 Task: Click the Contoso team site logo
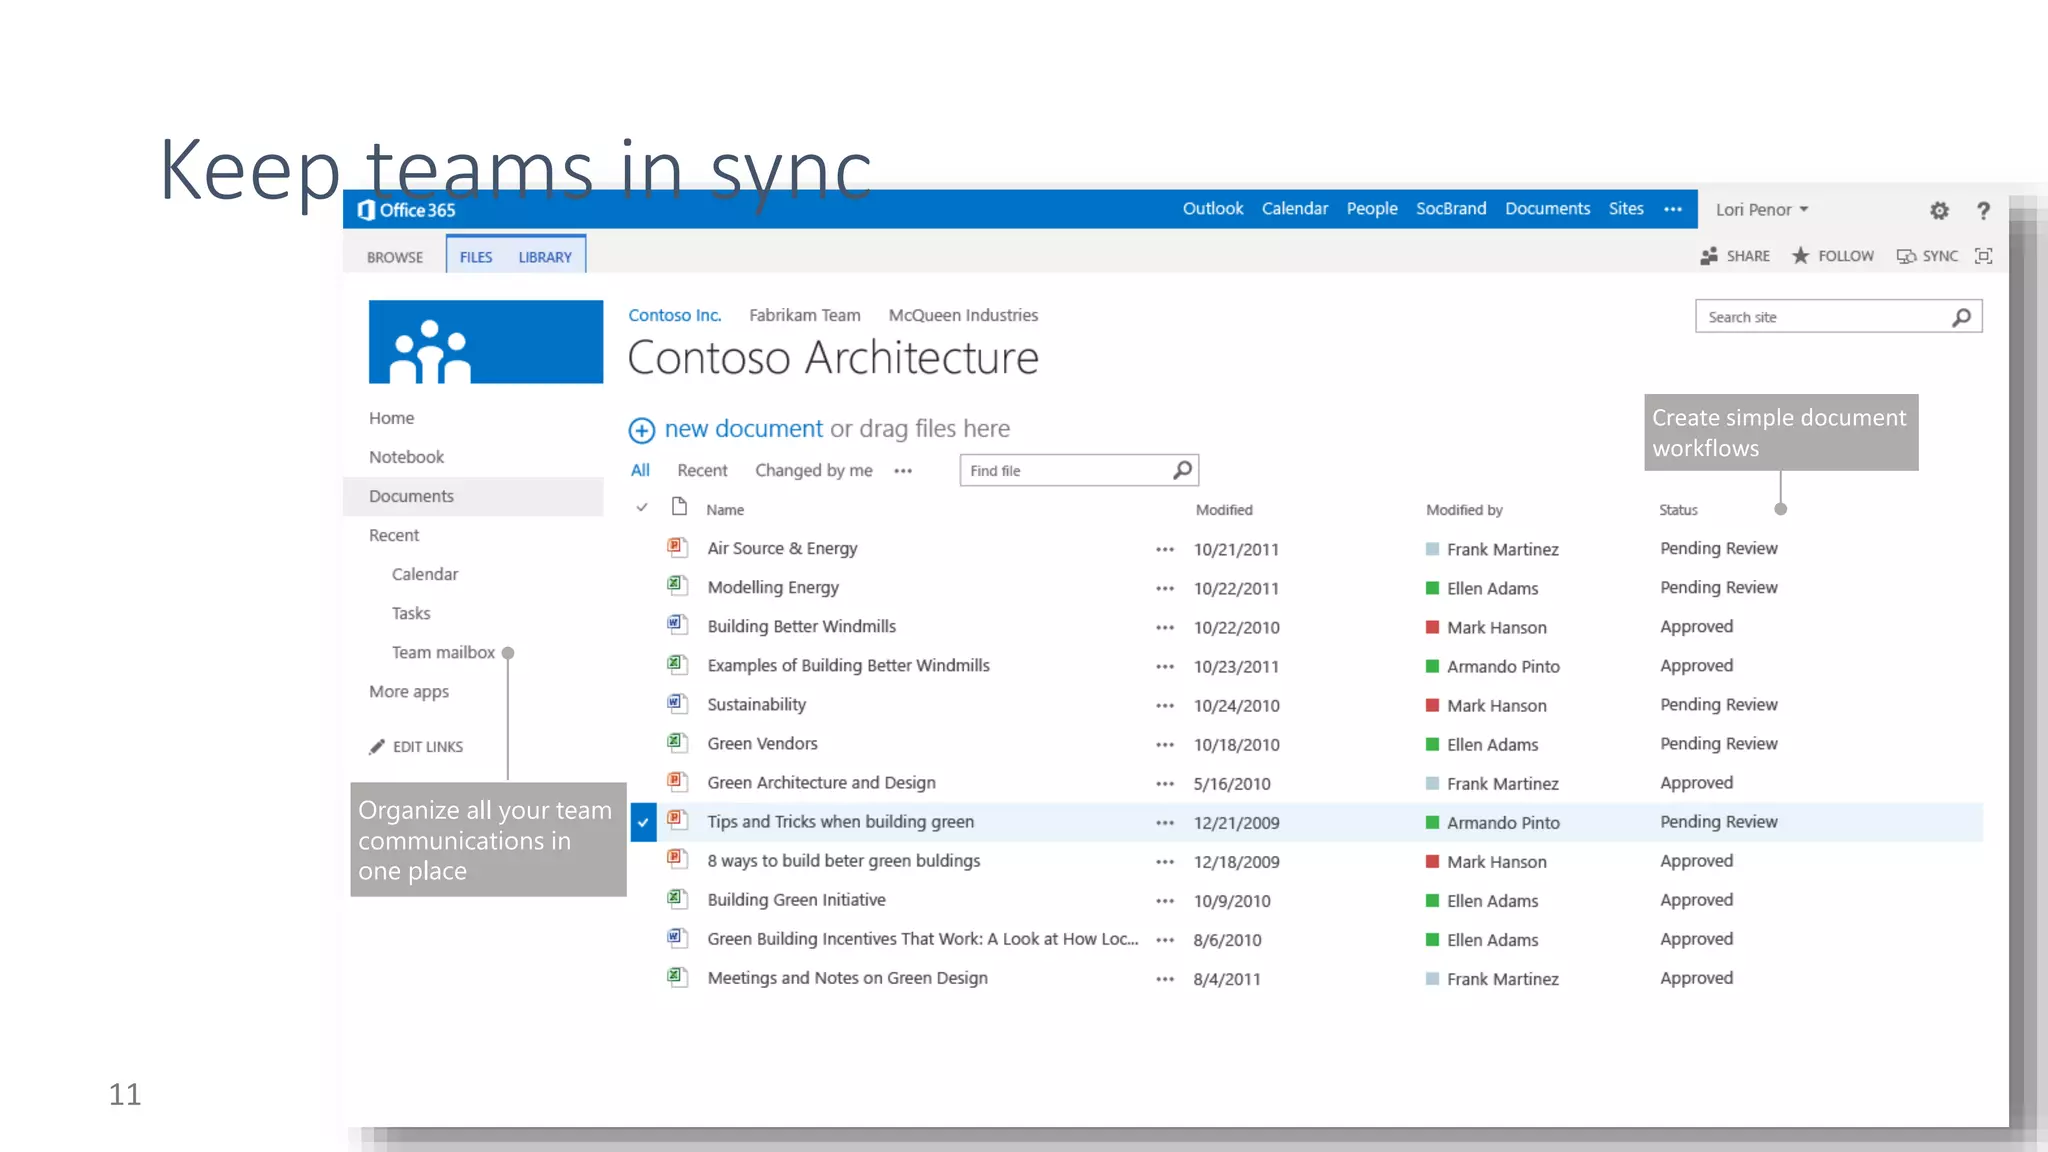[486, 341]
